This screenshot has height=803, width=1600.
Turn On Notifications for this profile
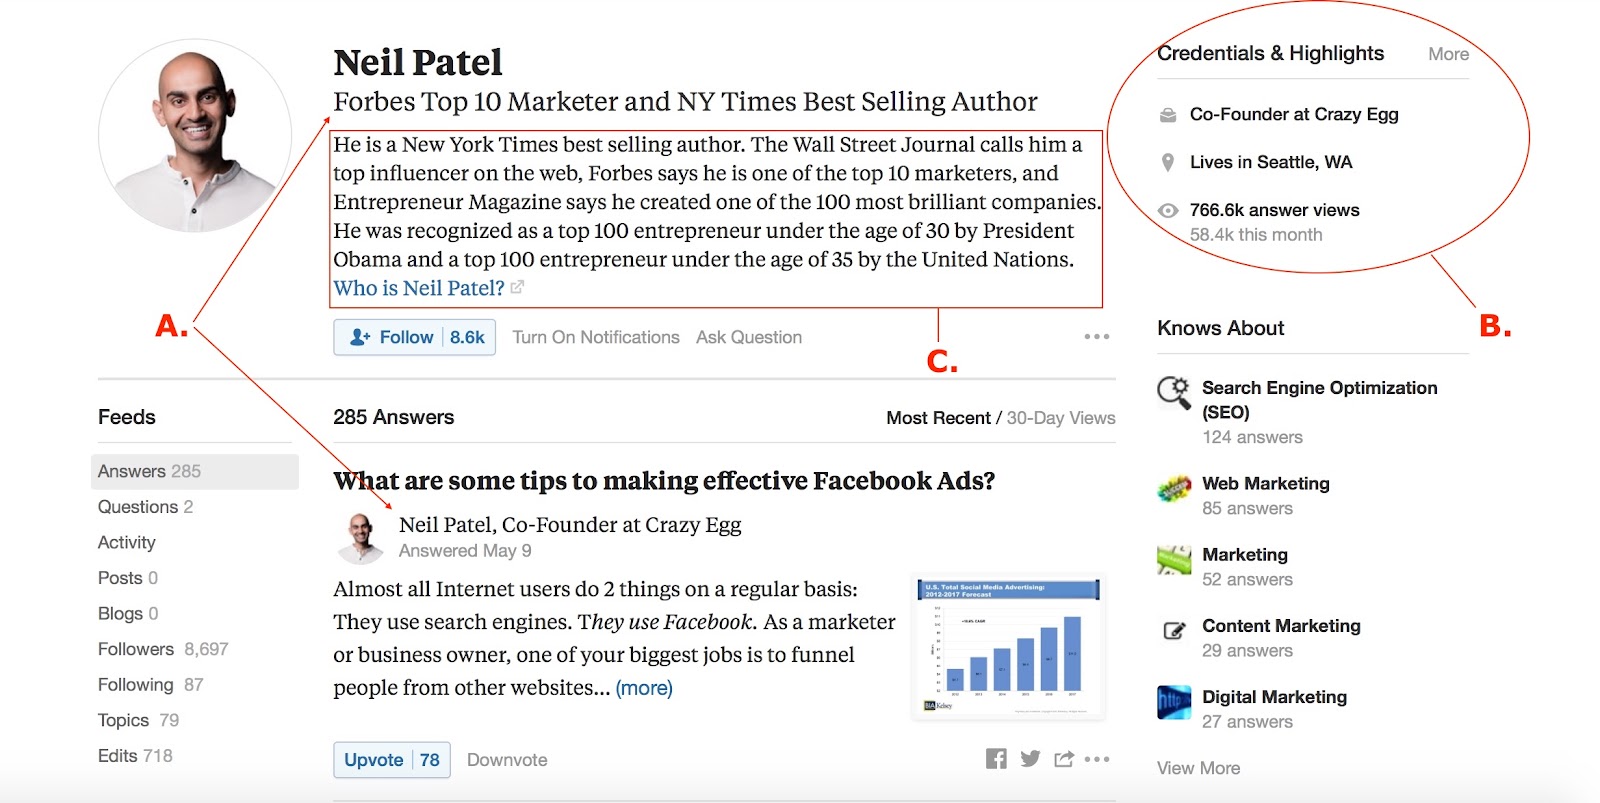tap(596, 338)
